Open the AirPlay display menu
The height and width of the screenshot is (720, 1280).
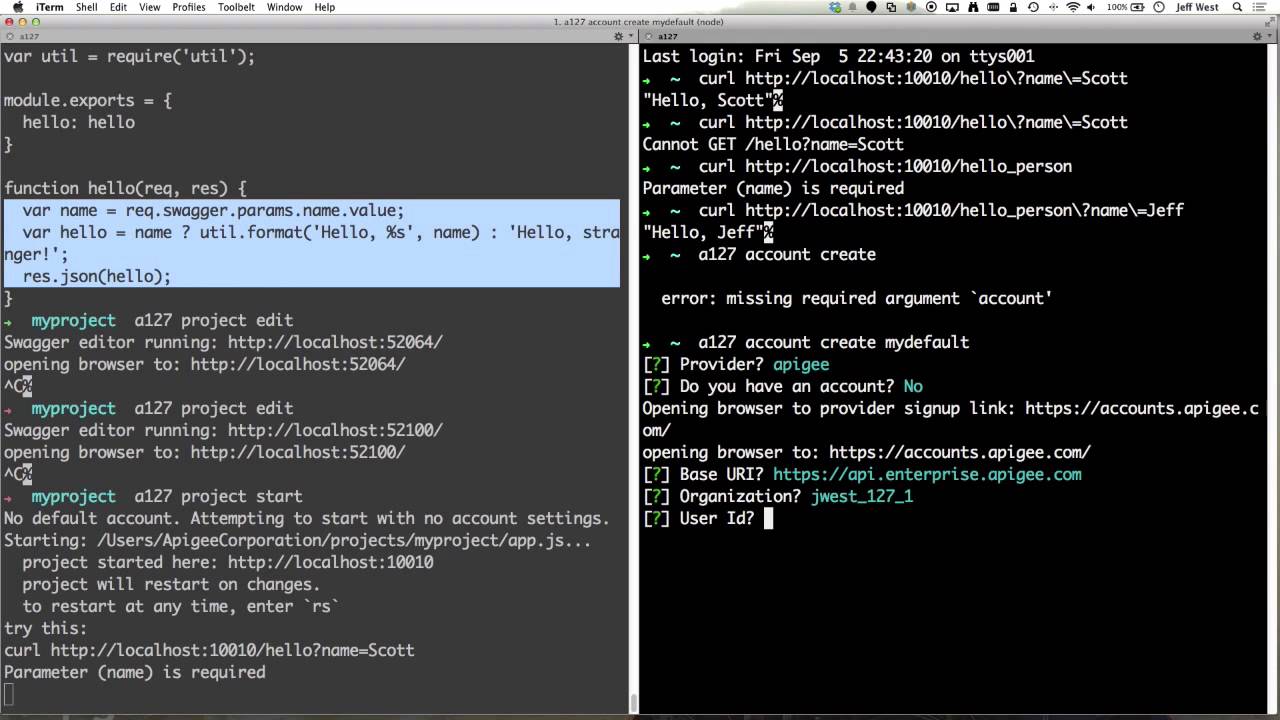952,7
